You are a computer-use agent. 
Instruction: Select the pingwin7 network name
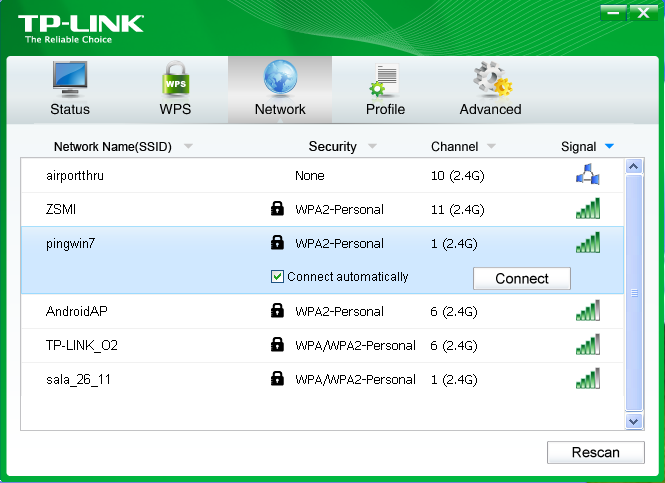click(x=70, y=244)
